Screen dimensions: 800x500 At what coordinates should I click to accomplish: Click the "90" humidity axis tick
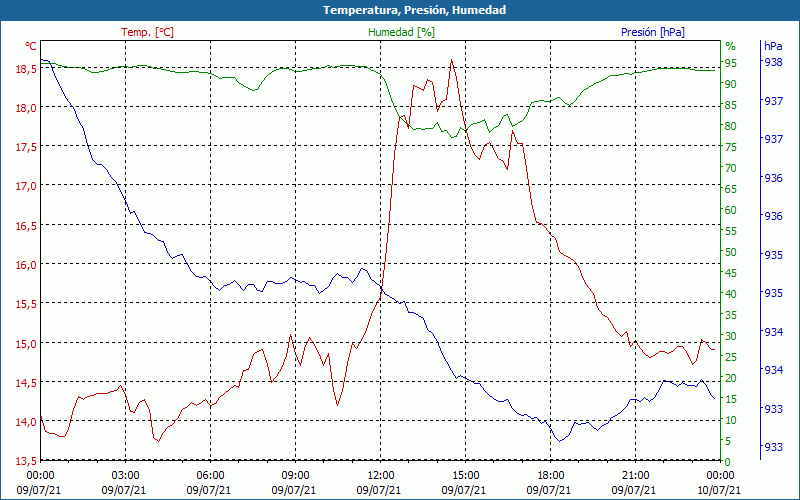pos(731,84)
